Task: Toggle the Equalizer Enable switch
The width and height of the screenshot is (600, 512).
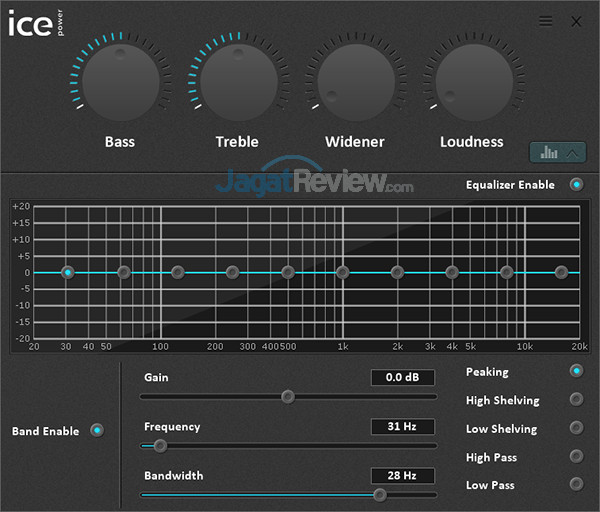Action: click(576, 185)
